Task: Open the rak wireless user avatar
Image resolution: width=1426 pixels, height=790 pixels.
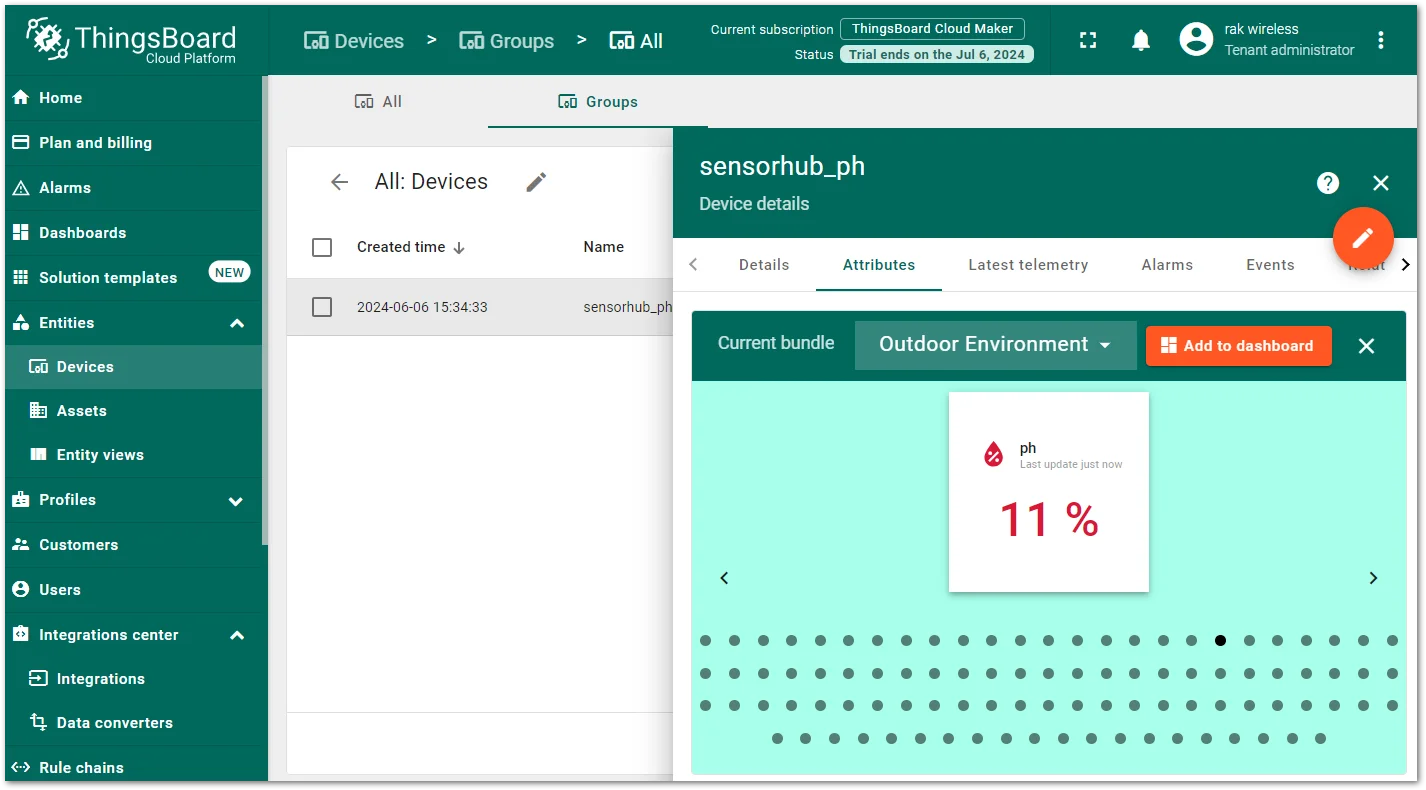Action: click(x=1196, y=40)
